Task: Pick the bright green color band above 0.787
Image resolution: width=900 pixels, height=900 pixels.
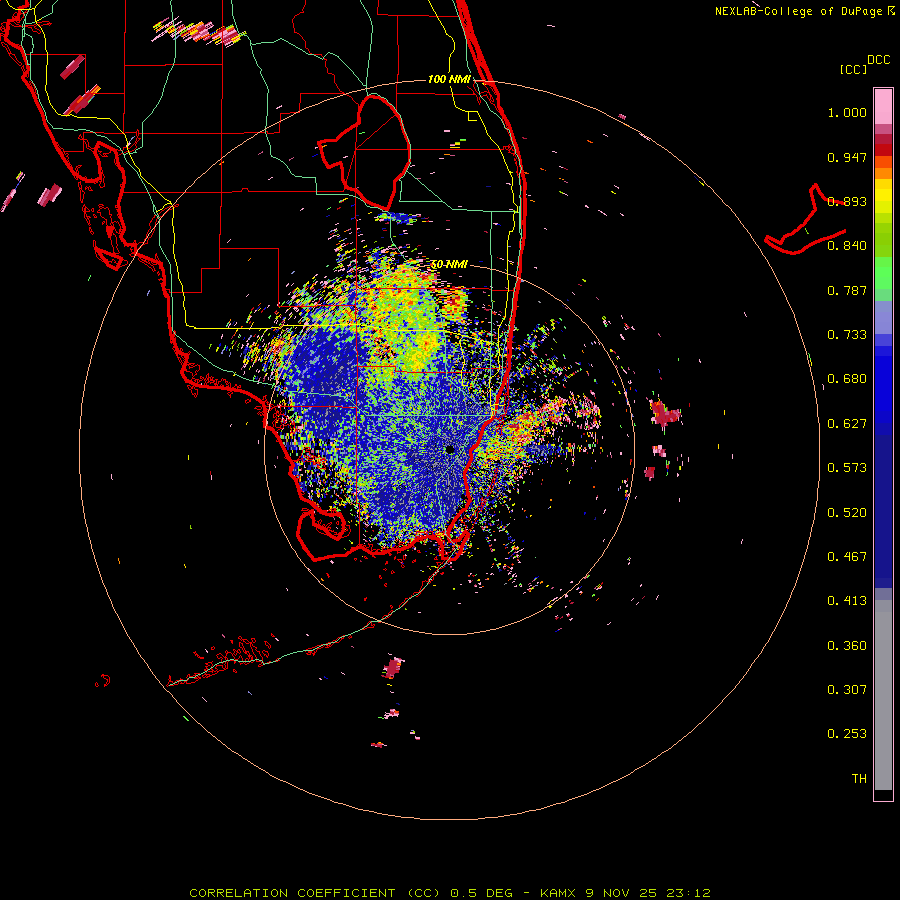Action: [x=883, y=273]
